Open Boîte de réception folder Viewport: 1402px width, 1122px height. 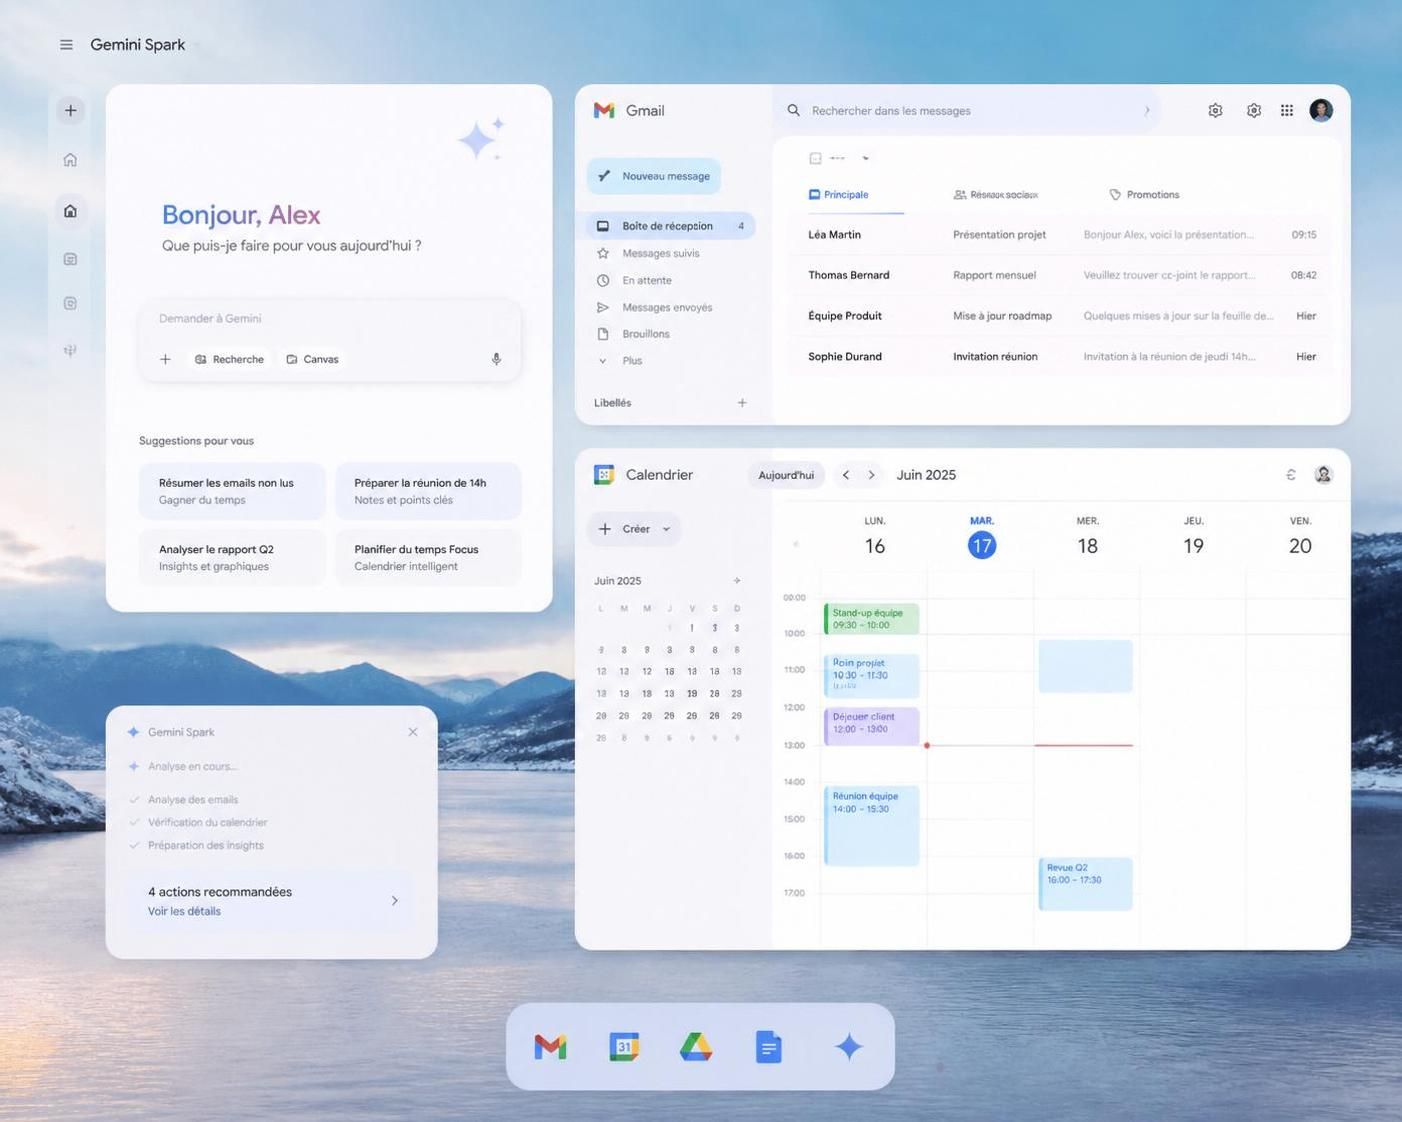(x=670, y=226)
